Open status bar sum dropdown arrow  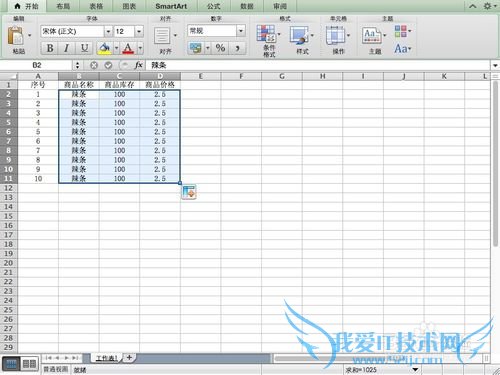point(415,369)
